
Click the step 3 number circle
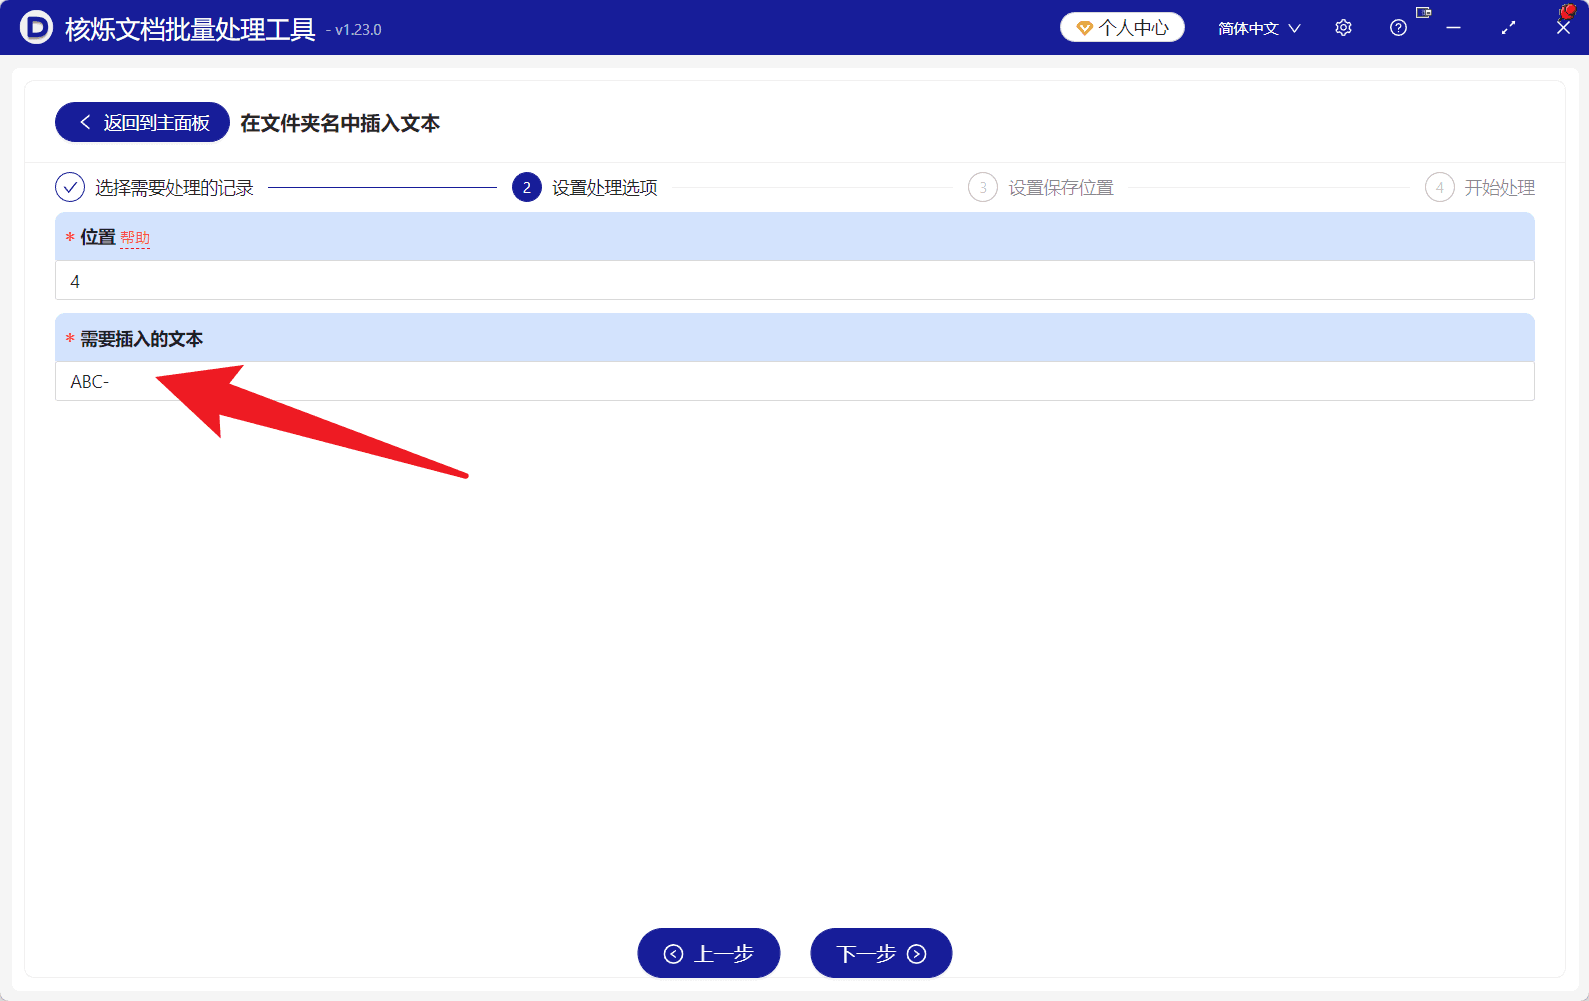(983, 187)
